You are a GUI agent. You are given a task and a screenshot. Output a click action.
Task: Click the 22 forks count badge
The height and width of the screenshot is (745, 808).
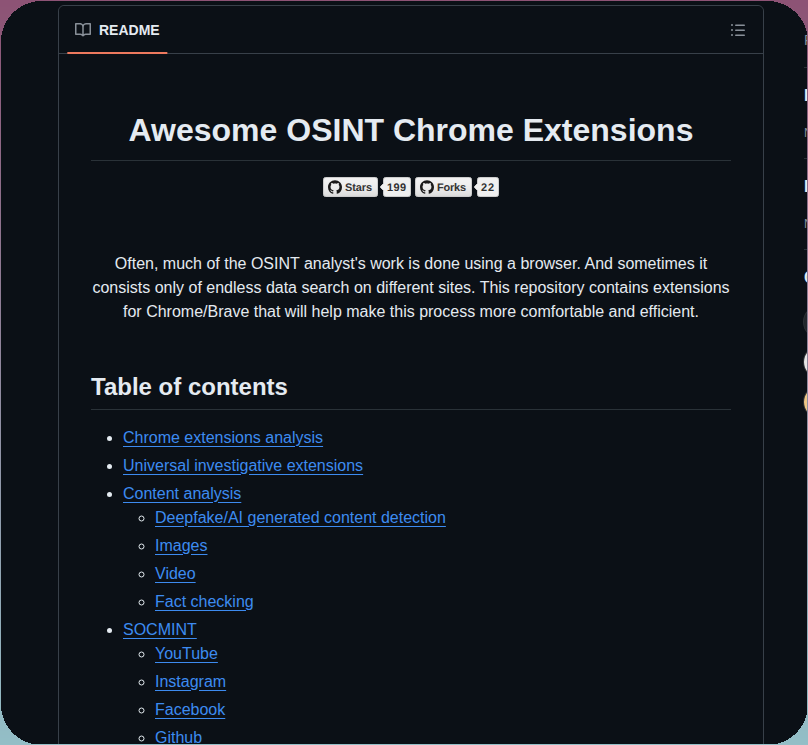[487, 188]
